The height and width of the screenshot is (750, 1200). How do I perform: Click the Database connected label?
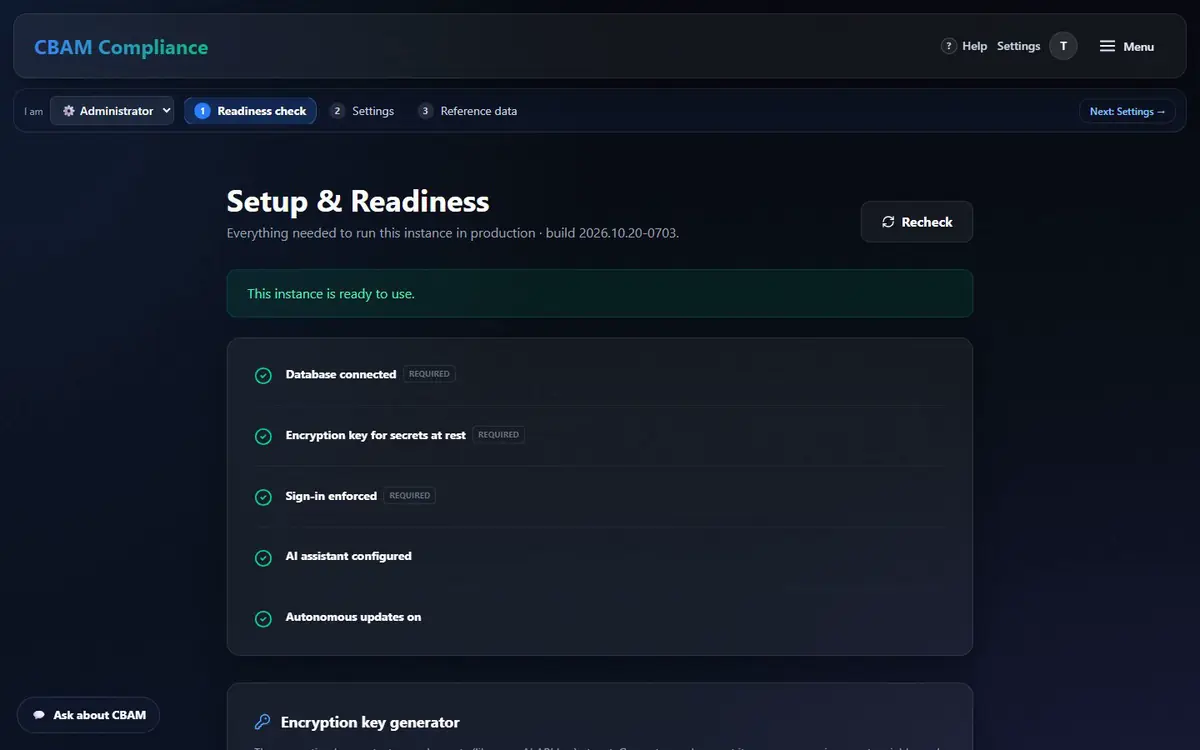[341, 374]
